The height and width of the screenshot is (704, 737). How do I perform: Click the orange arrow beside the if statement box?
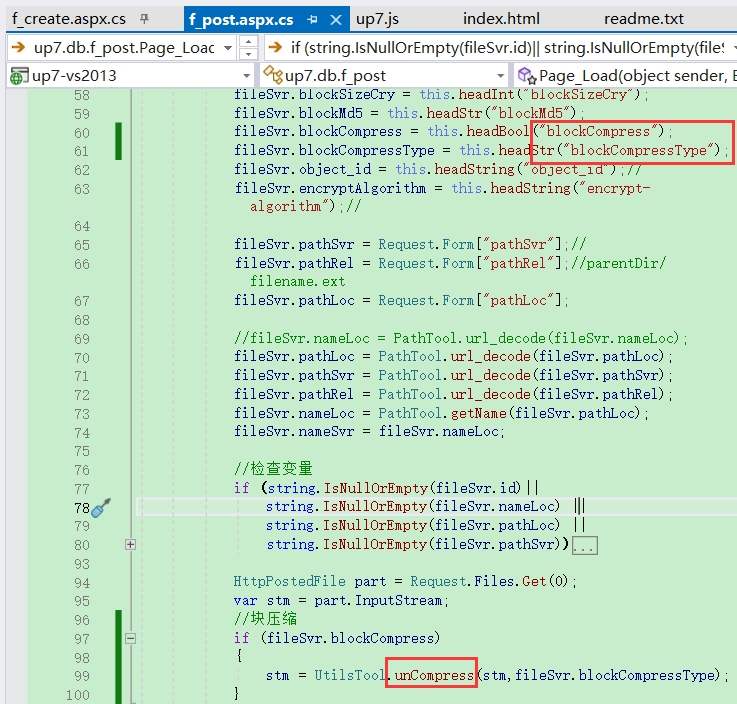pyautogui.click(x=275, y=47)
